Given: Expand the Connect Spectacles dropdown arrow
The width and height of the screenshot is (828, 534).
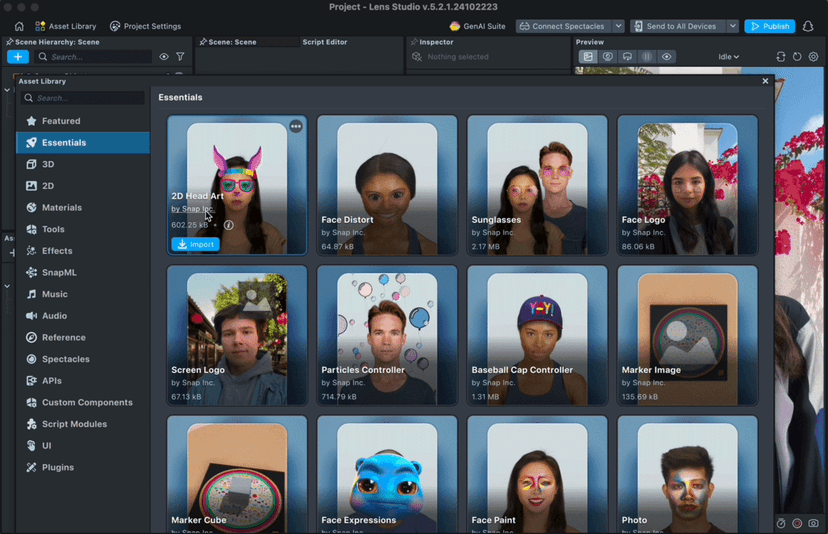Looking at the screenshot, I should (x=618, y=26).
